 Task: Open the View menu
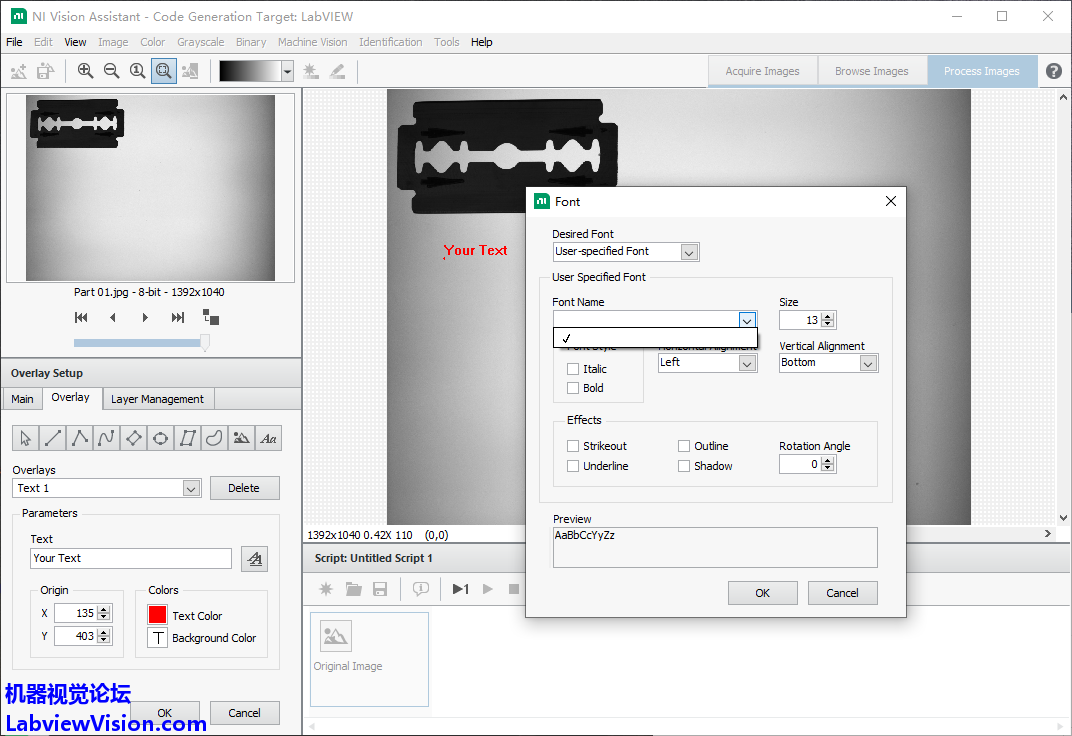[75, 42]
